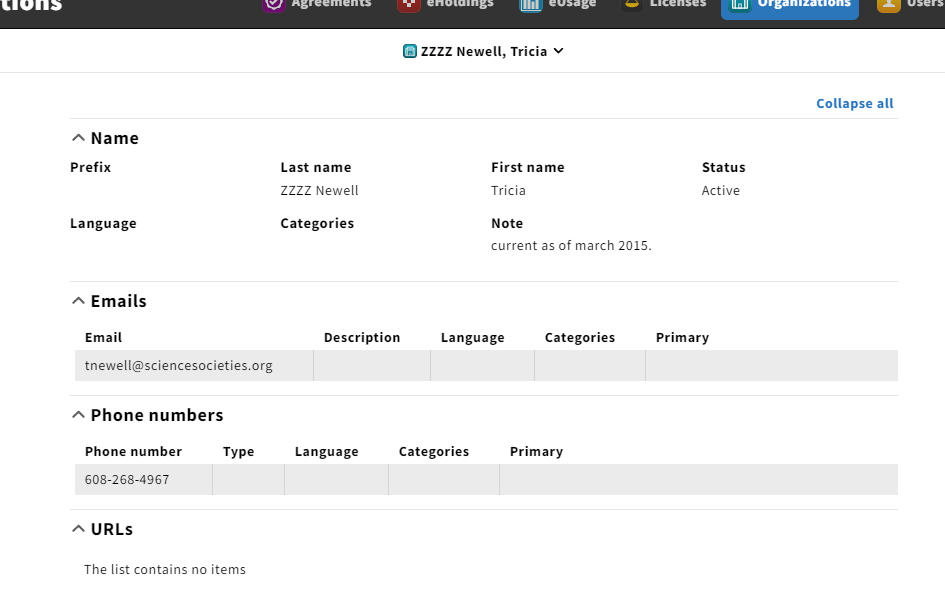The image size is (945, 599).
Task: Click the Last name field label
Action: 315,168
